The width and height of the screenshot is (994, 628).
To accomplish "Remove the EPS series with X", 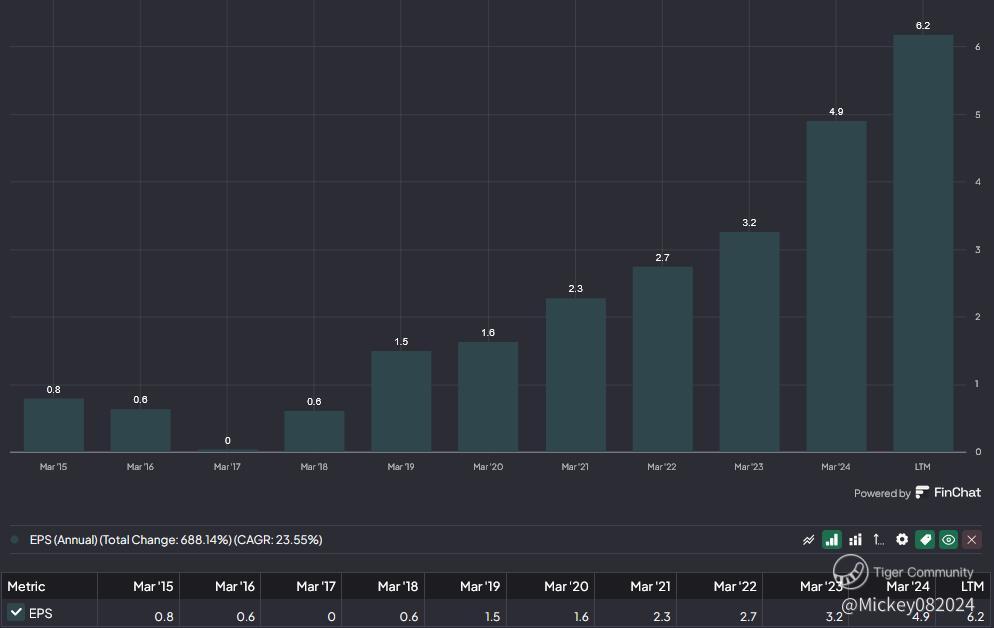I will (972, 540).
